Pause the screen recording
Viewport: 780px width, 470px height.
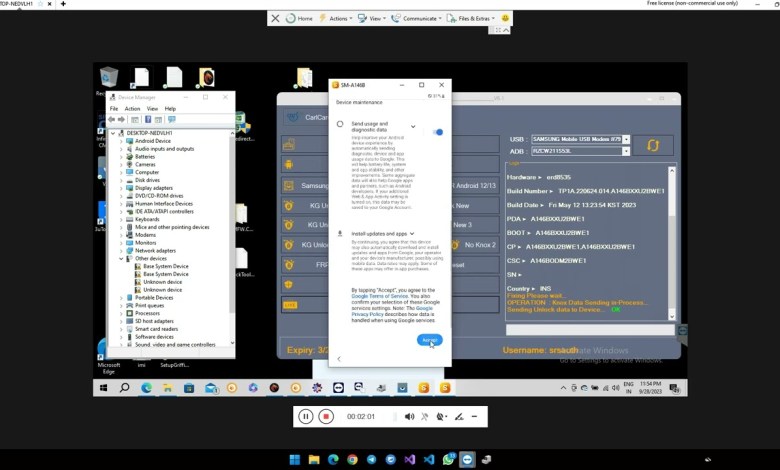coord(305,416)
